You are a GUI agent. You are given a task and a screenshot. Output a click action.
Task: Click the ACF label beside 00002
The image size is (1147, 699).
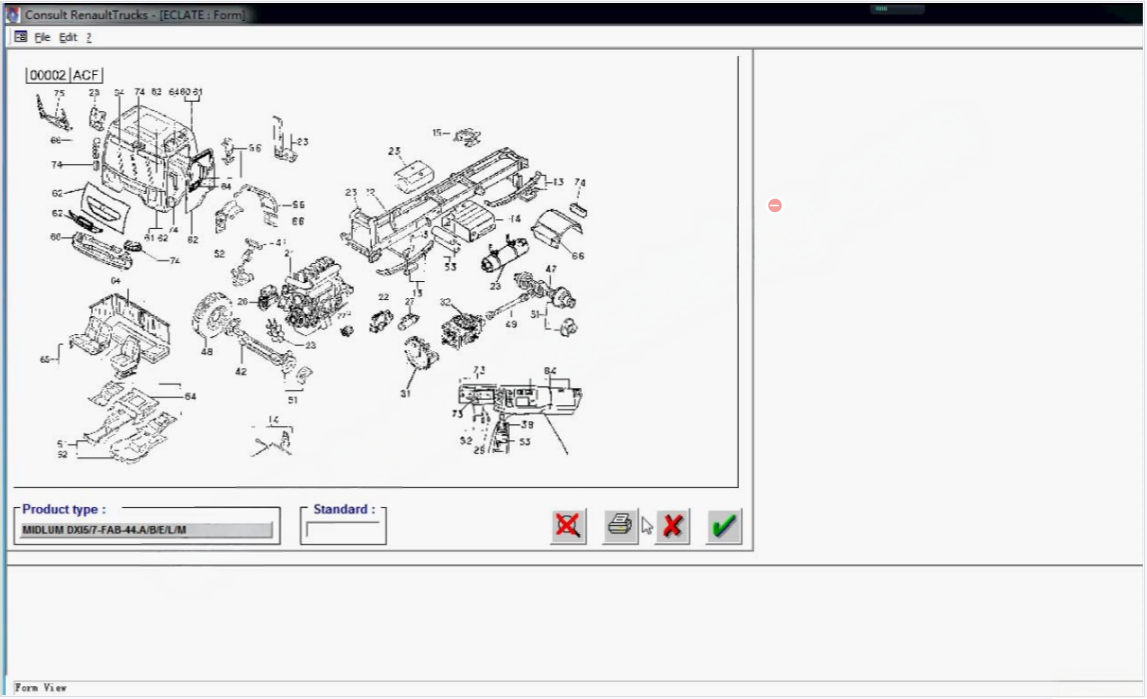[x=86, y=75]
